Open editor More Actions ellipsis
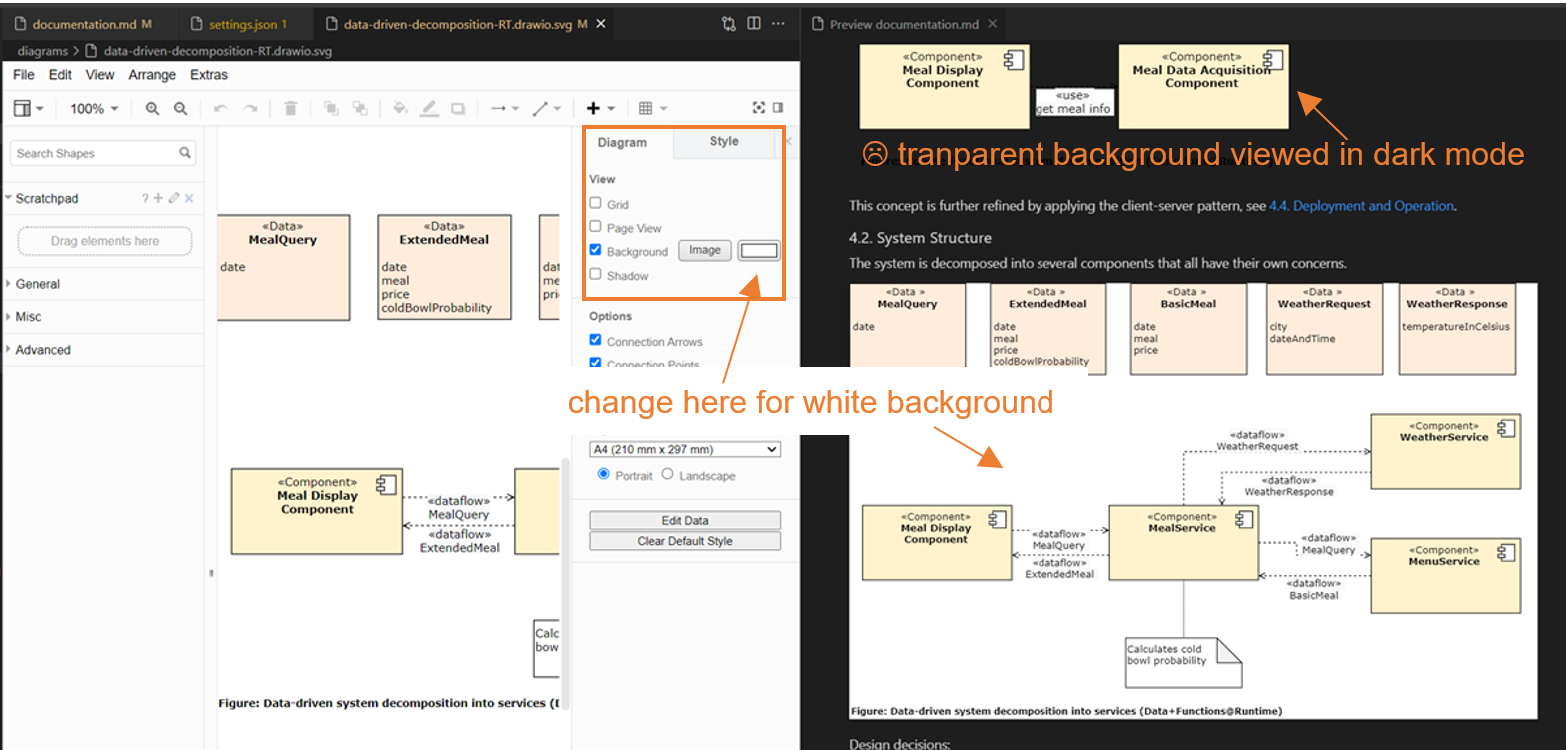Viewport: 1566px width, 750px height. click(778, 23)
